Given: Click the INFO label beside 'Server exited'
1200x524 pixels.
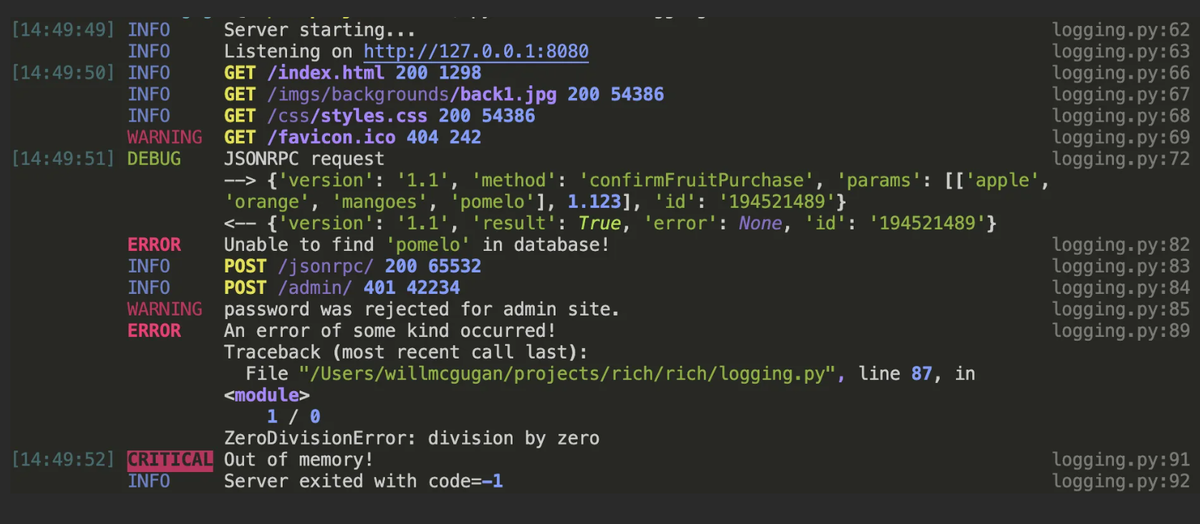Looking at the screenshot, I should pyautogui.click(x=149, y=481).
